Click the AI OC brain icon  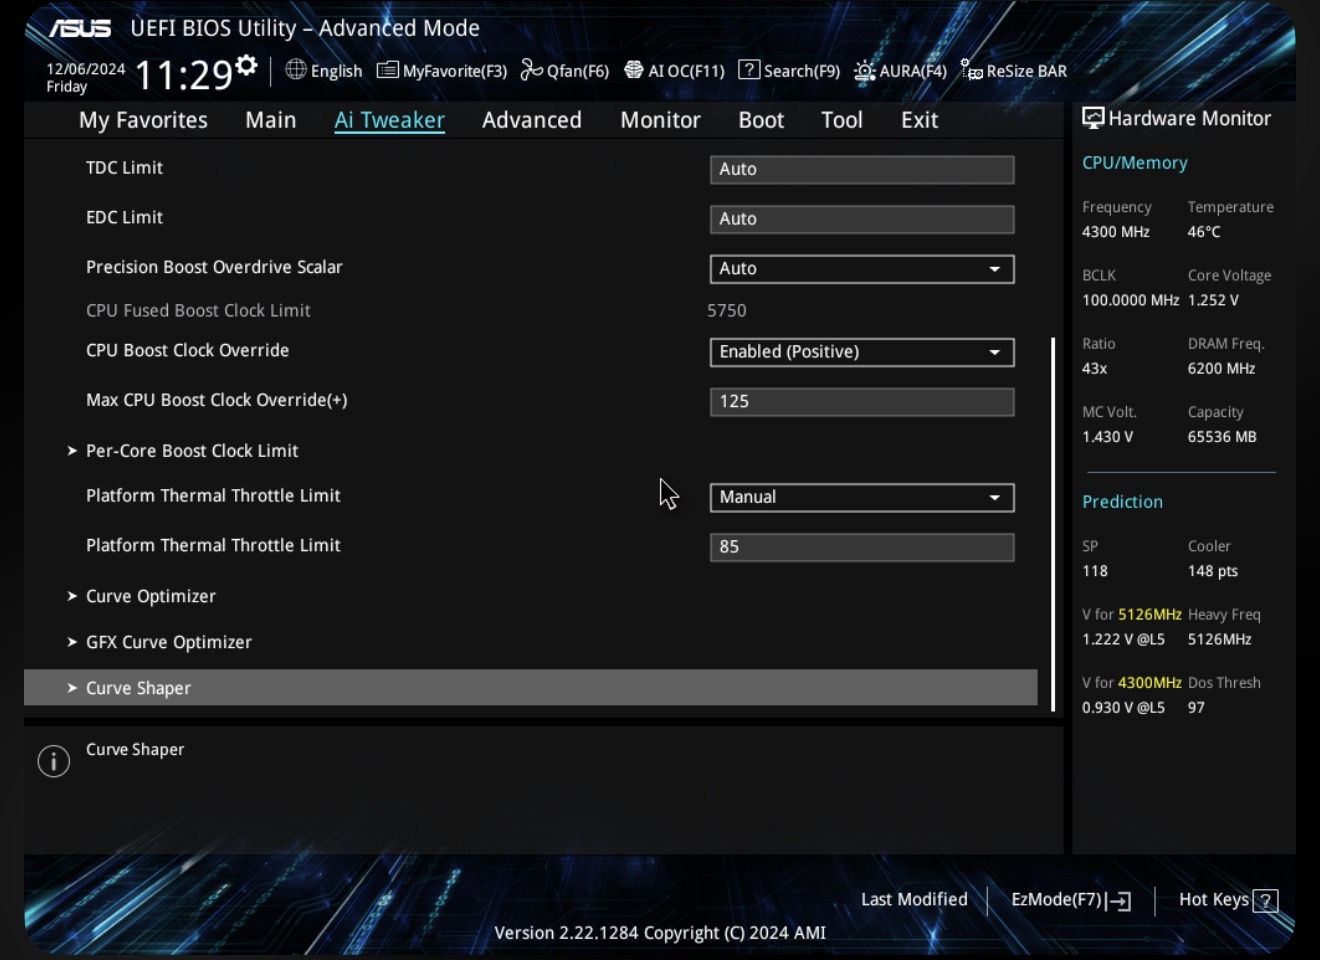point(634,70)
